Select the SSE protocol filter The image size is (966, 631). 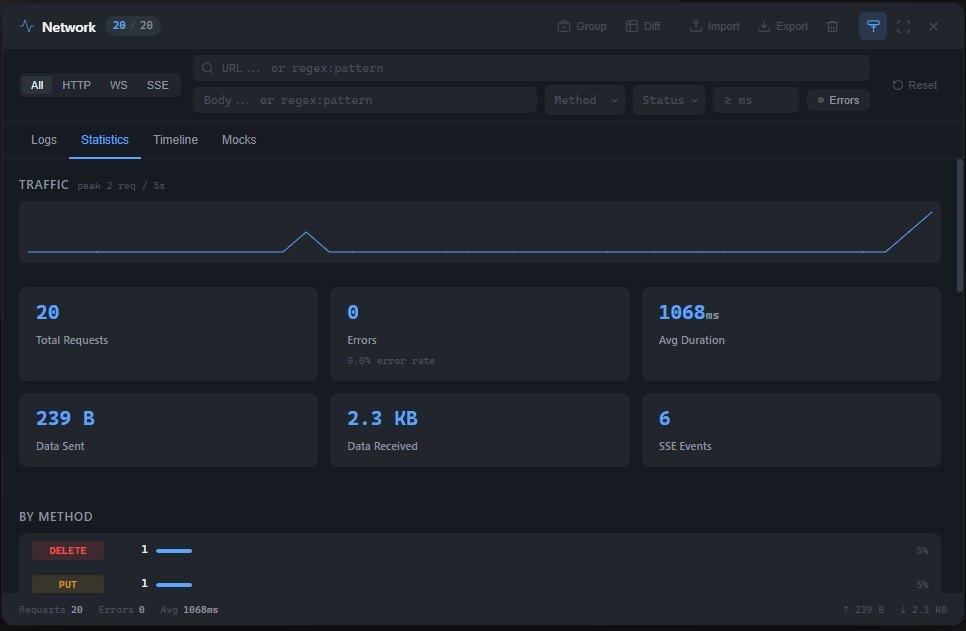(157, 85)
